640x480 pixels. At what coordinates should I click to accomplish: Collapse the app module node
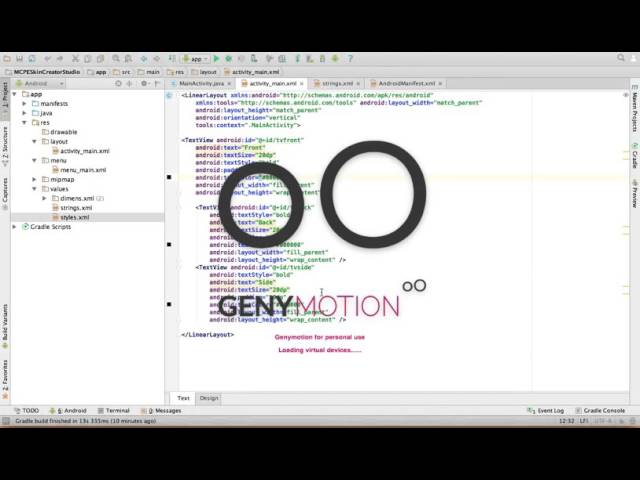pos(15,94)
